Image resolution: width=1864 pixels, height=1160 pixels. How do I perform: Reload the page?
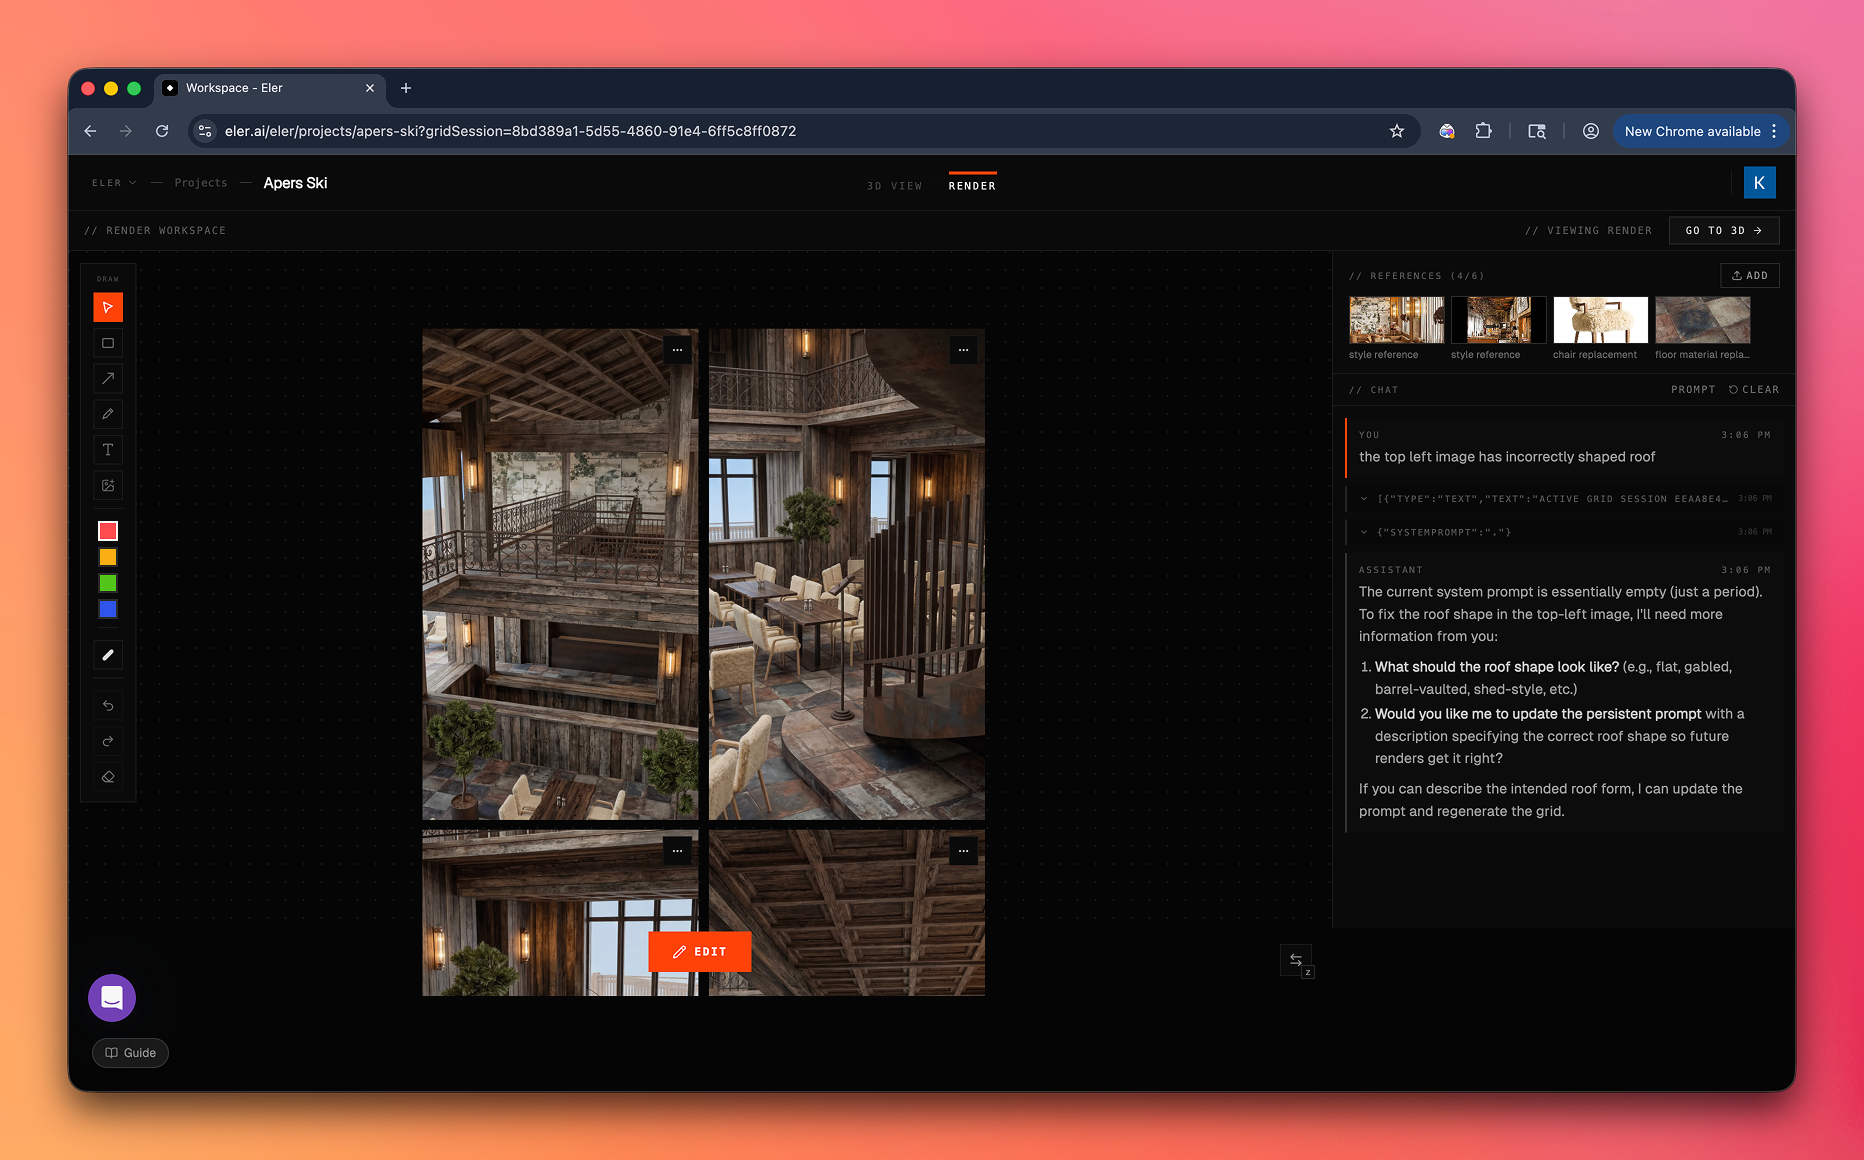[x=162, y=131]
